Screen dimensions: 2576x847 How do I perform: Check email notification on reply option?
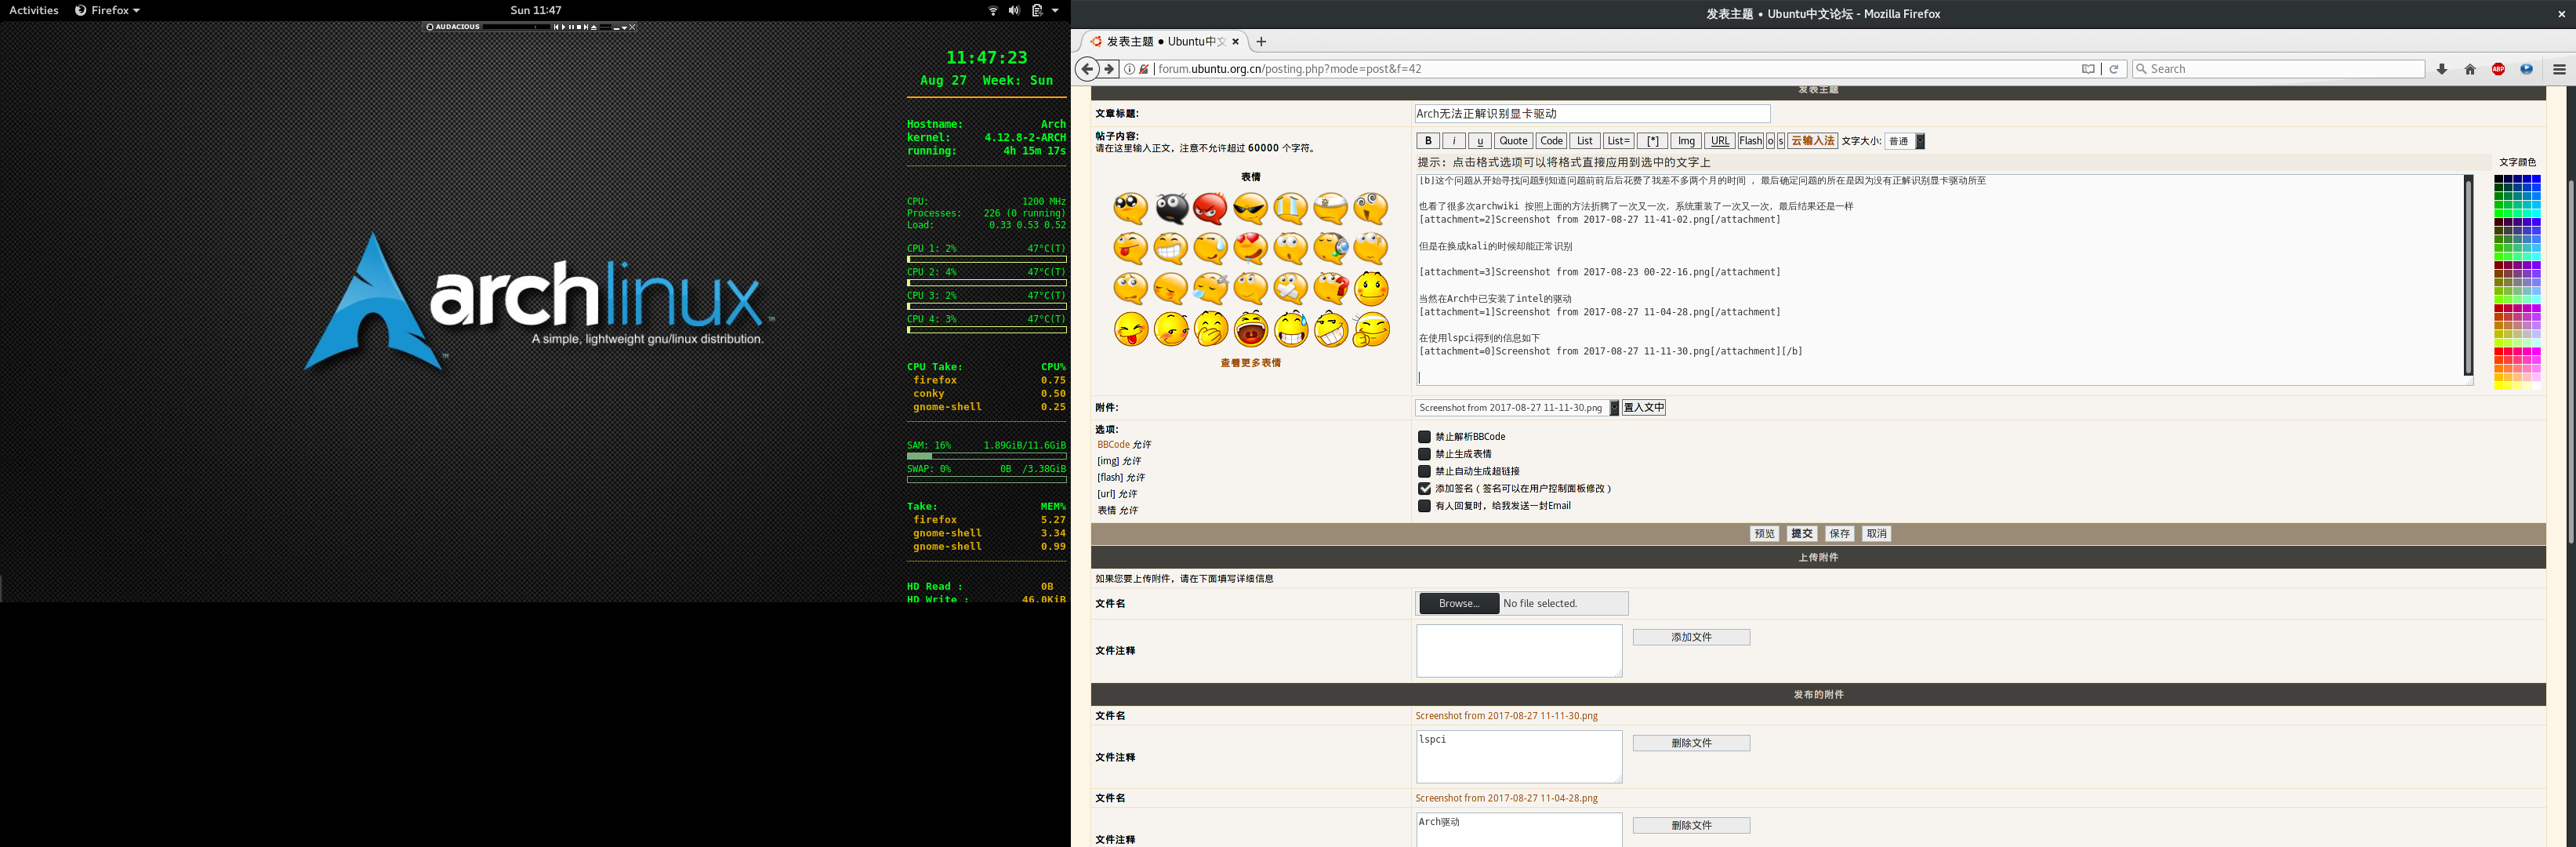[x=1424, y=506]
